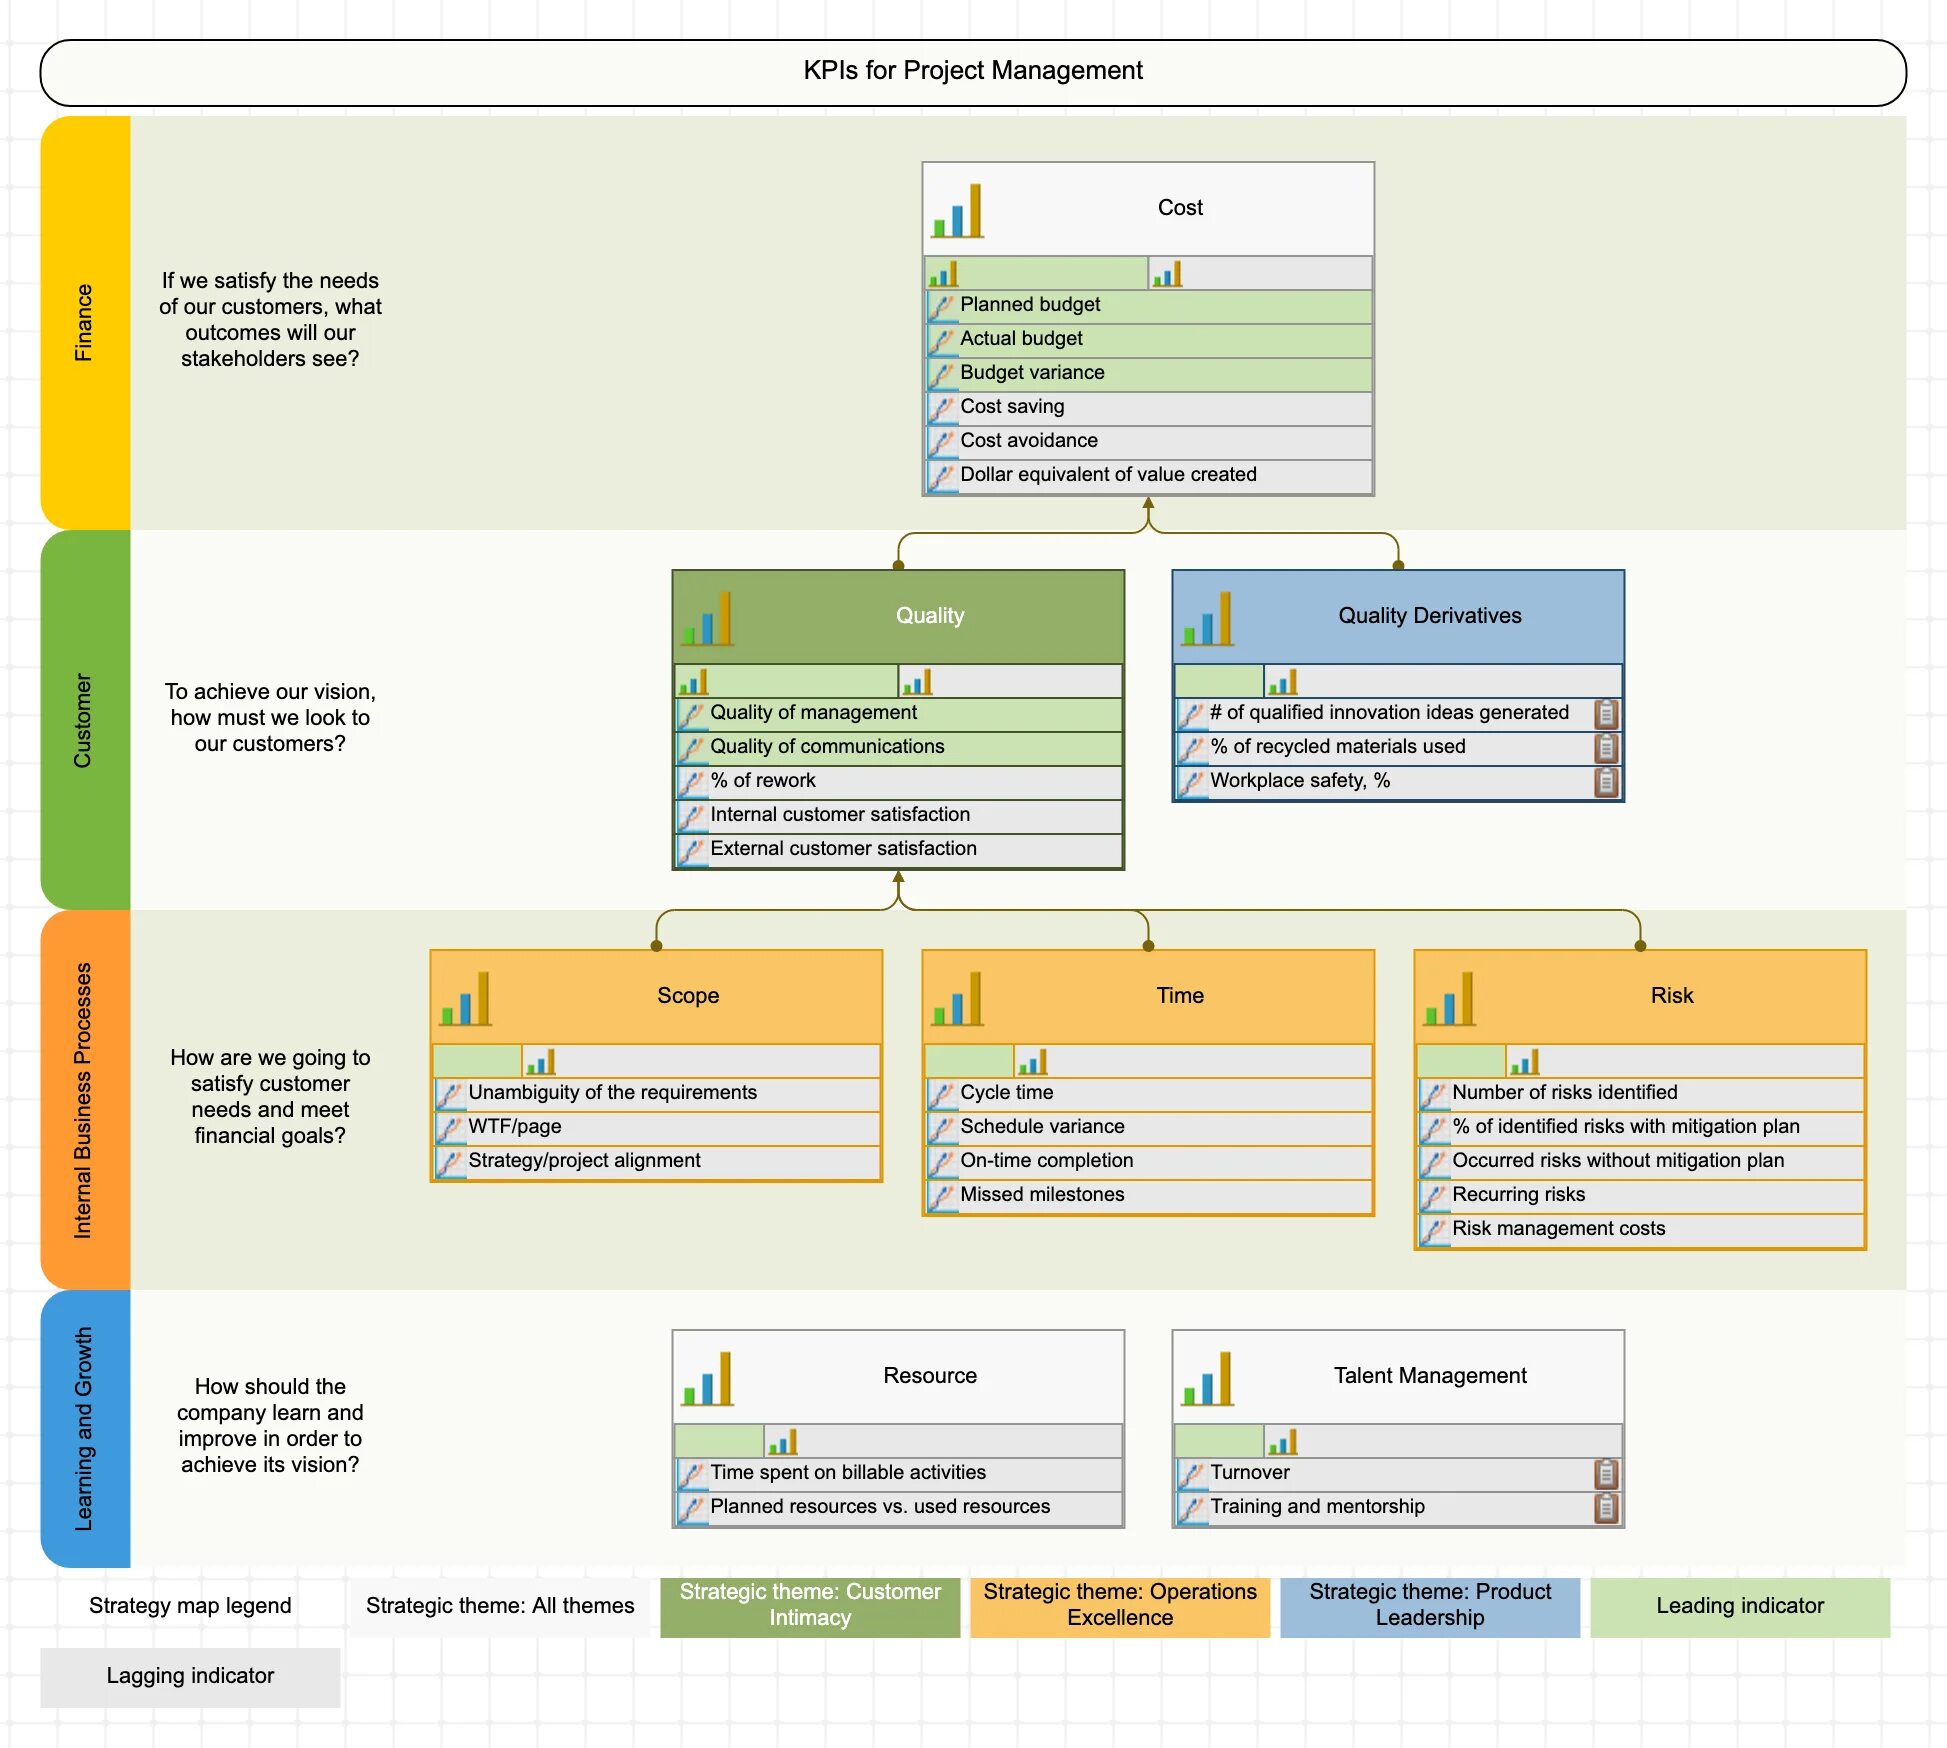Click the bar chart icon in Scope card
Image resolution: width=1947 pixels, height=1748 pixels.
click(x=466, y=999)
